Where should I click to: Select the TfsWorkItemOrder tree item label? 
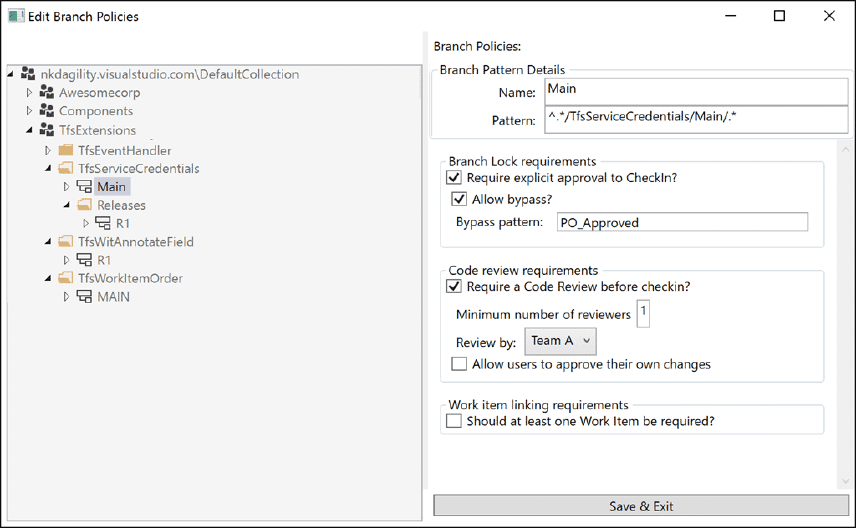point(130,278)
